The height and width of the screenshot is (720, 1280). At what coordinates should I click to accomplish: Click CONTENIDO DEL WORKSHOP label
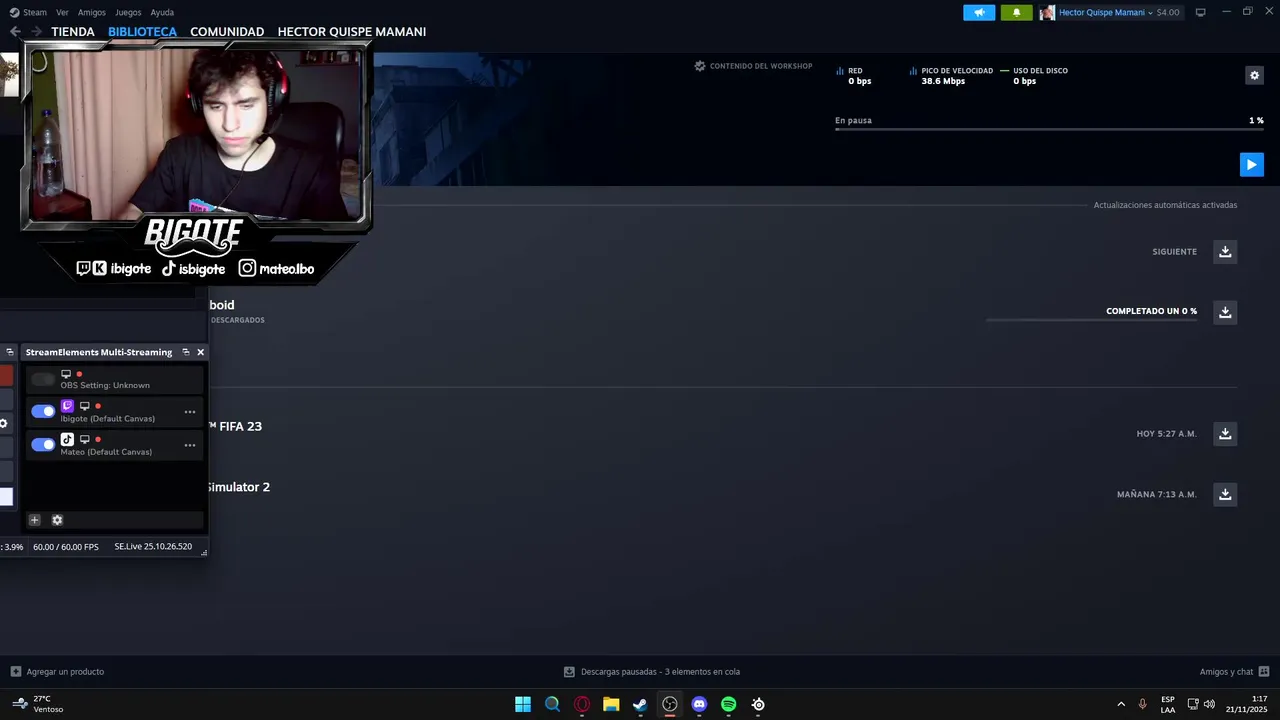click(x=761, y=66)
